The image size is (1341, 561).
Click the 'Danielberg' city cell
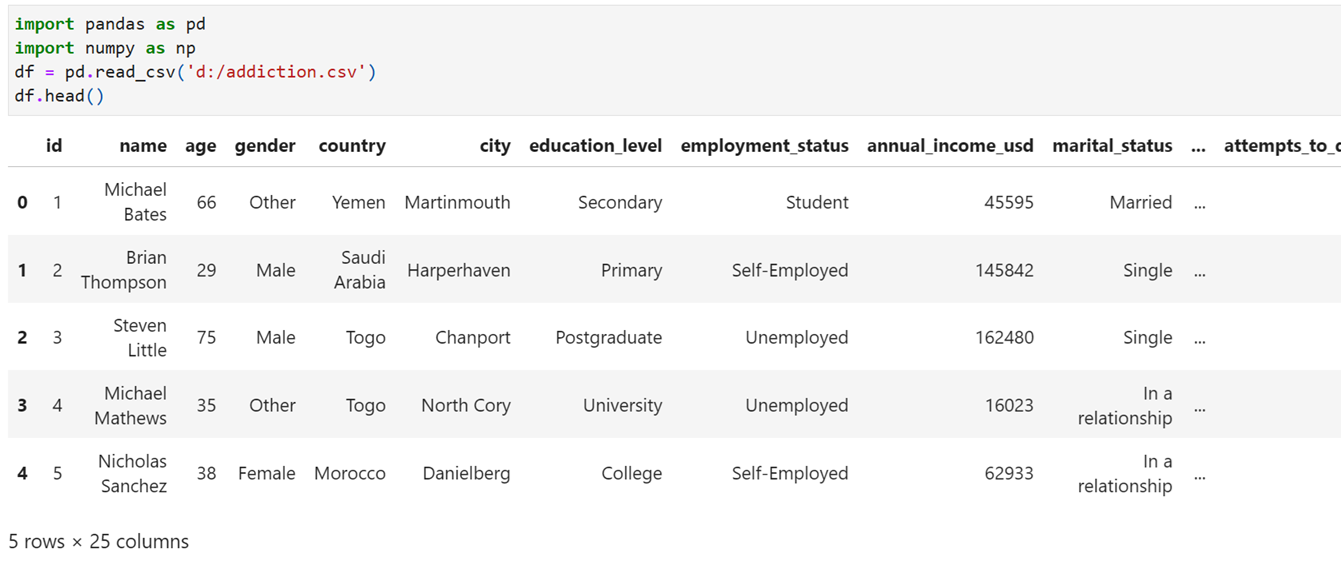point(466,474)
